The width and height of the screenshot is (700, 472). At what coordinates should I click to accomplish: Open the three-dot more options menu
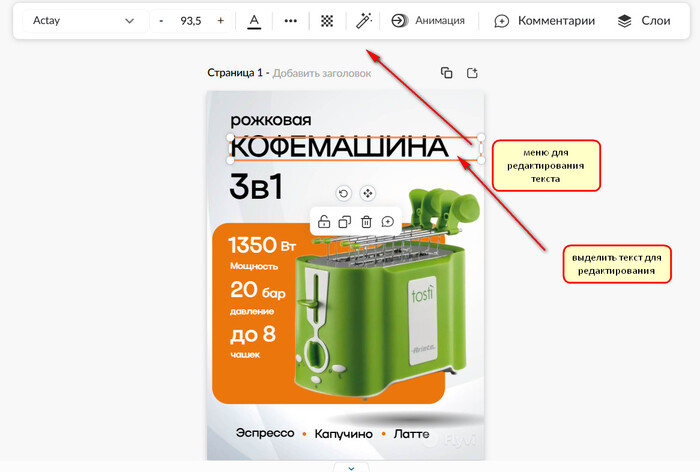point(291,21)
